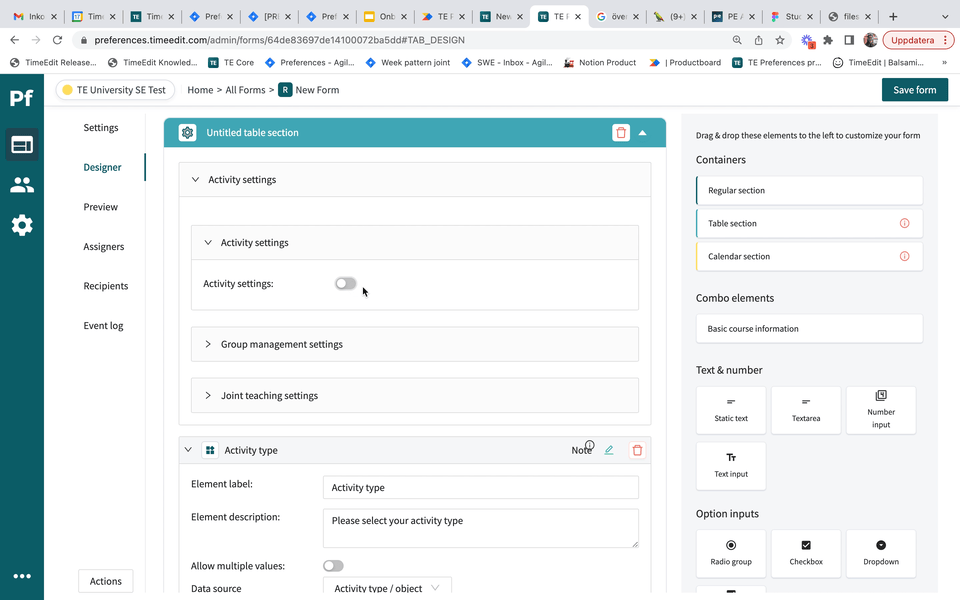
Task: Delete the Activity type element
Action: click(637, 450)
